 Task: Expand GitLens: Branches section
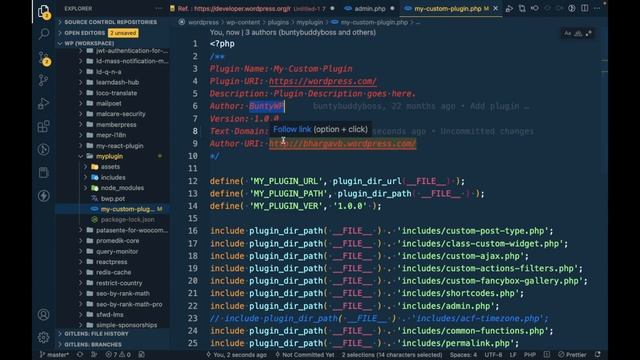[x=93, y=344]
